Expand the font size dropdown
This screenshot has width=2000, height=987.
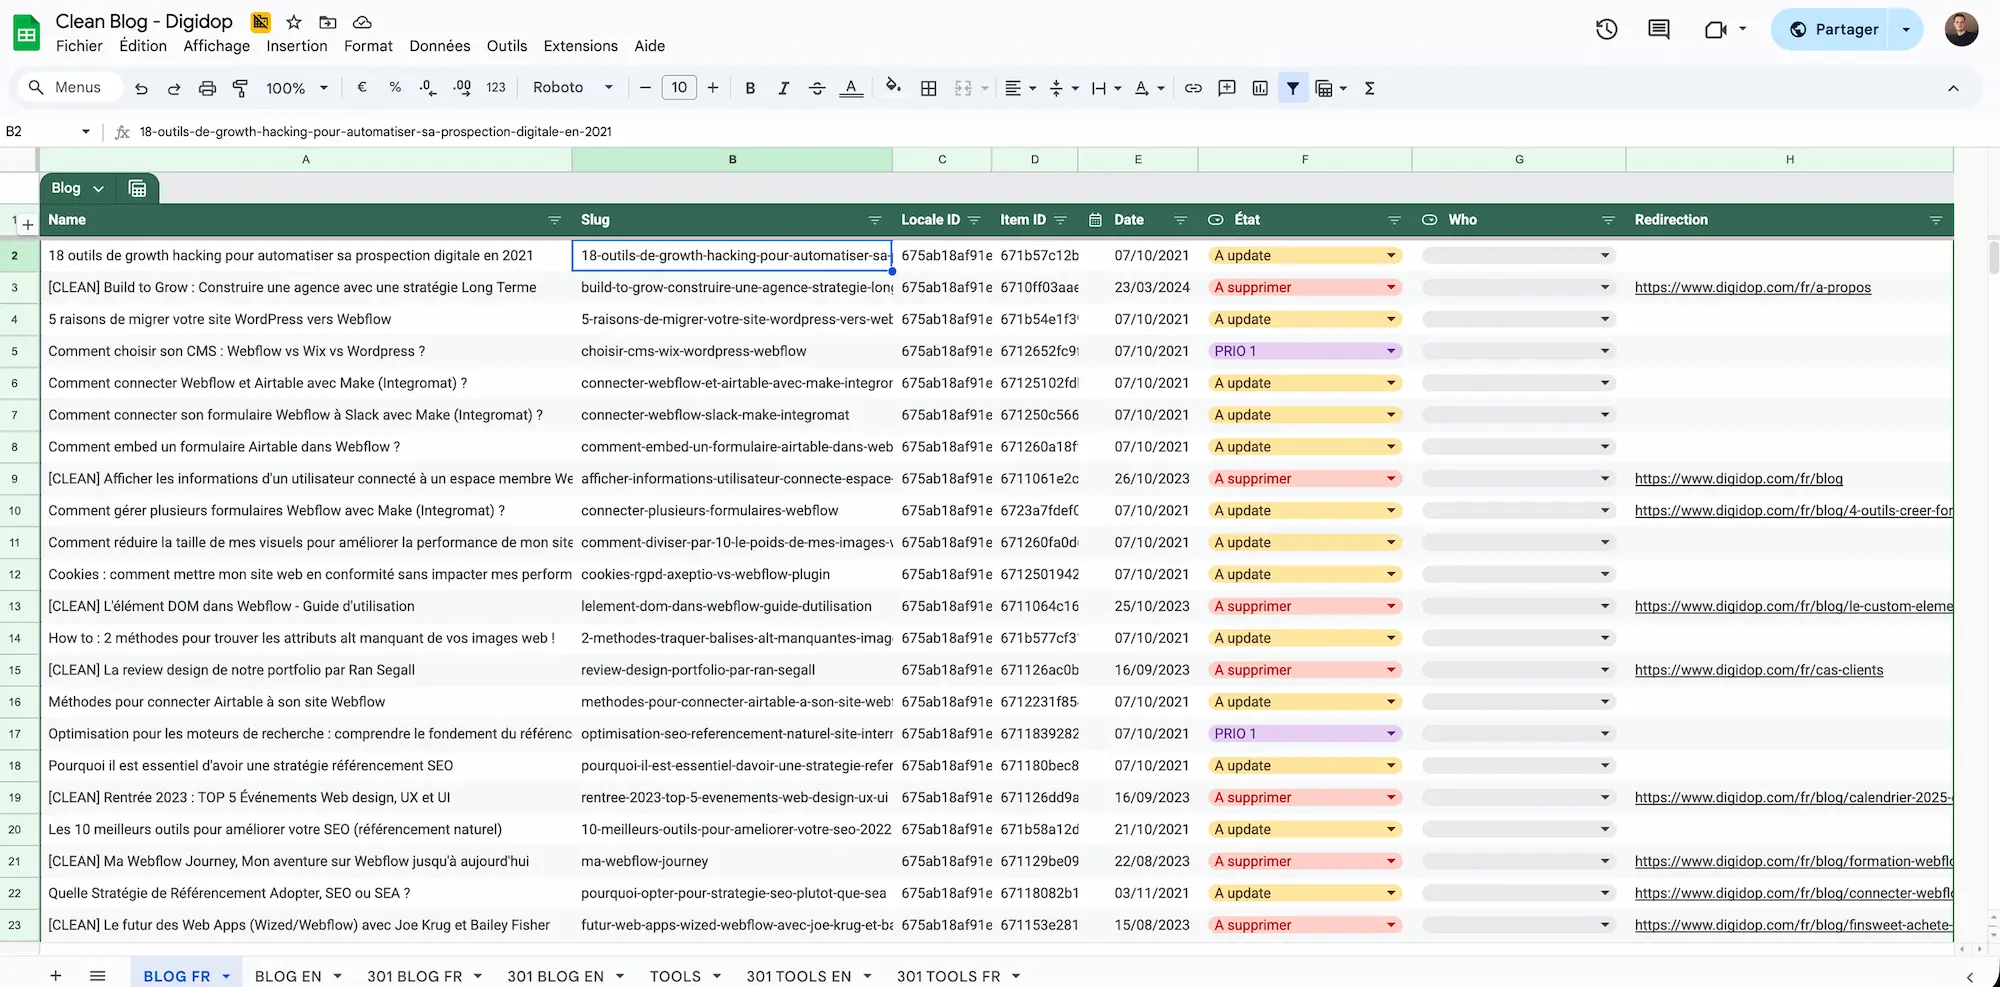click(x=679, y=87)
